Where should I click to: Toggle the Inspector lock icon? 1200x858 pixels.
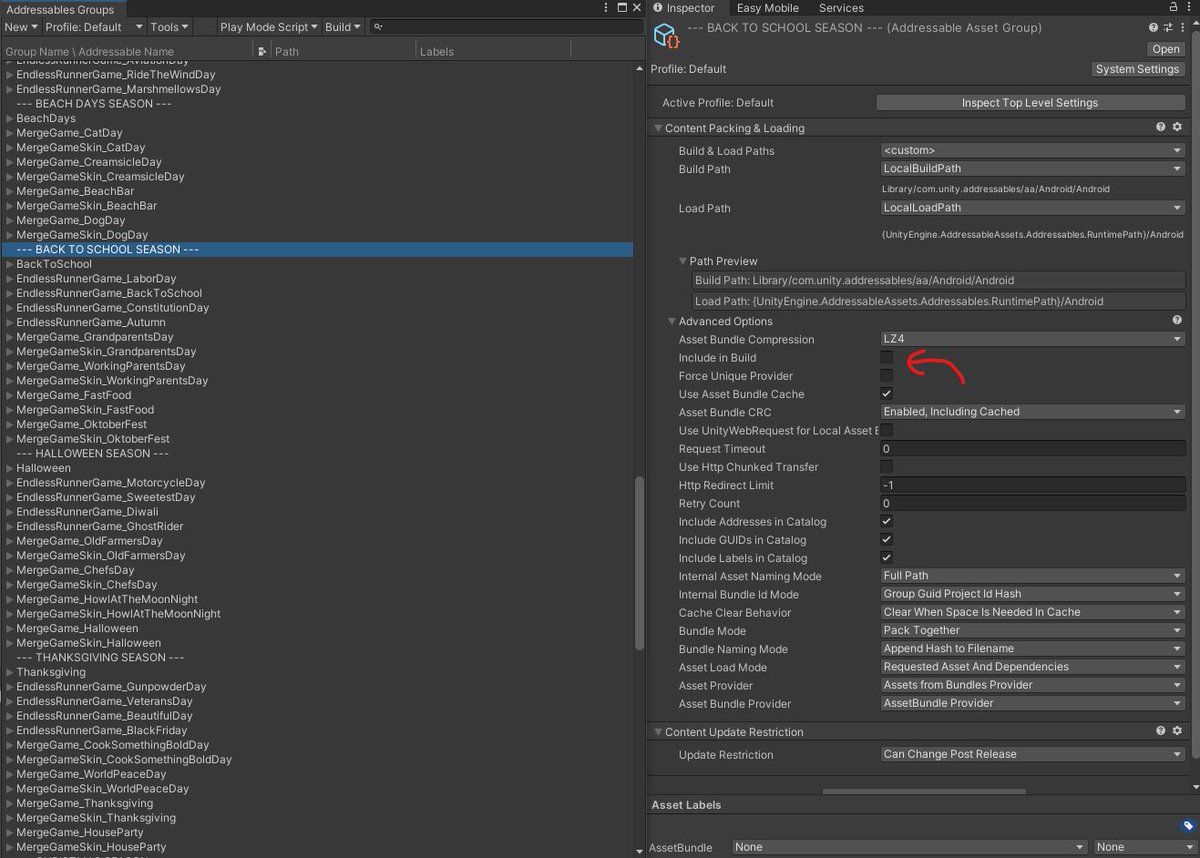(x=1173, y=8)
